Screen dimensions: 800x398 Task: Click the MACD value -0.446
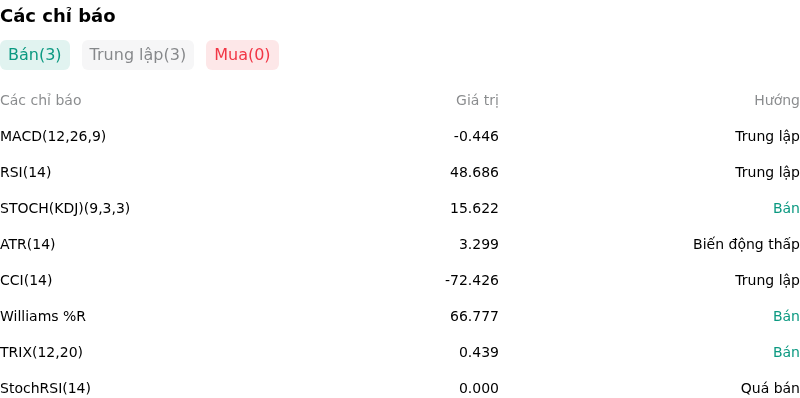(476, 136)
